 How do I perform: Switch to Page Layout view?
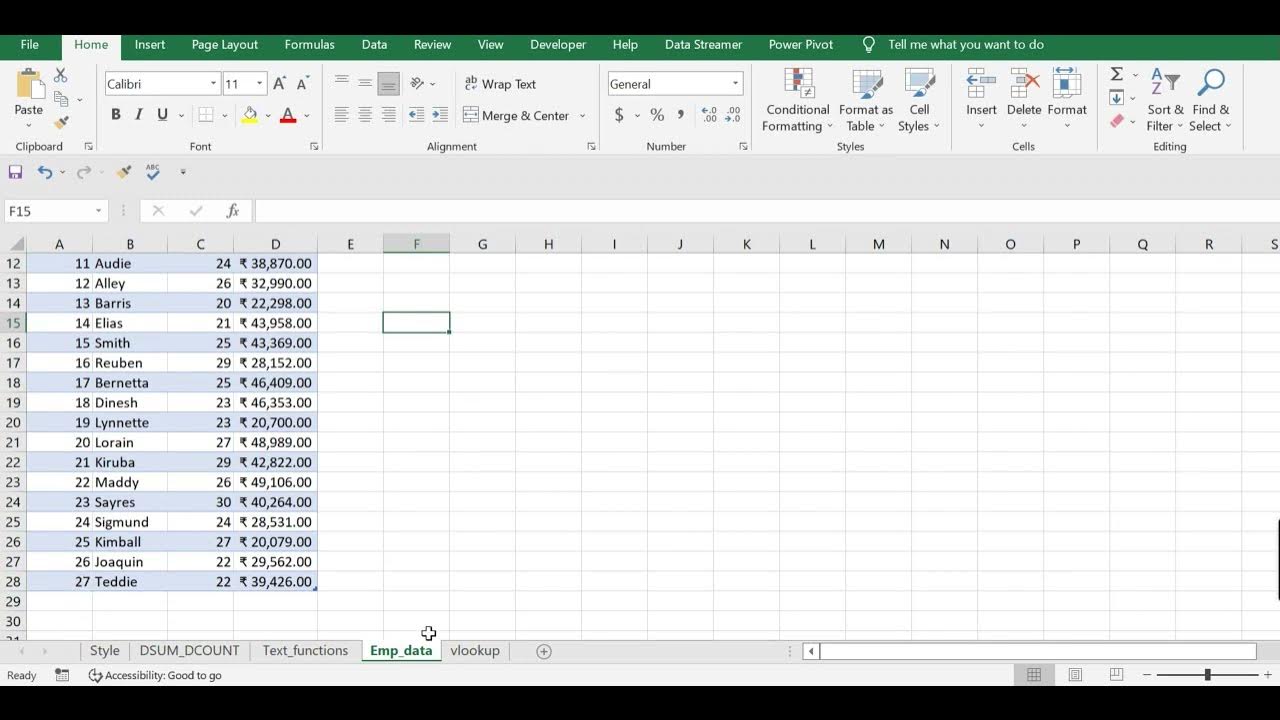coord(1075,675)
